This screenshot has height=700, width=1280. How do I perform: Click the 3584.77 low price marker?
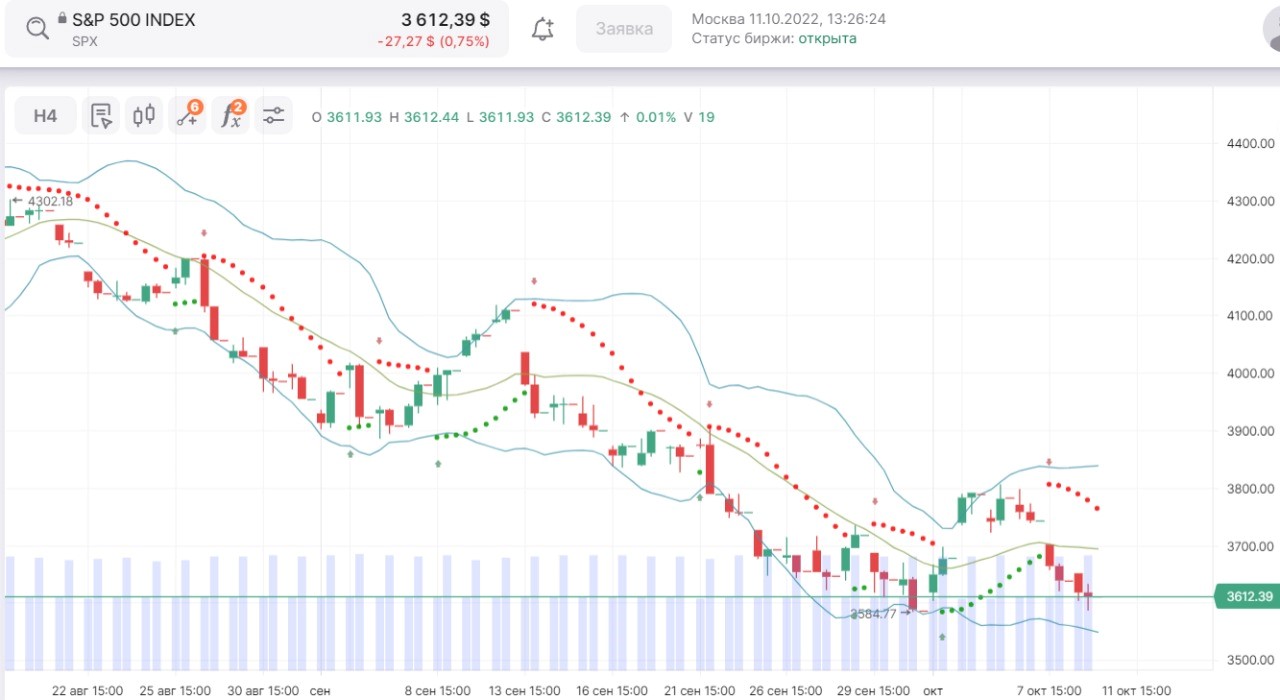click(872, 614)
